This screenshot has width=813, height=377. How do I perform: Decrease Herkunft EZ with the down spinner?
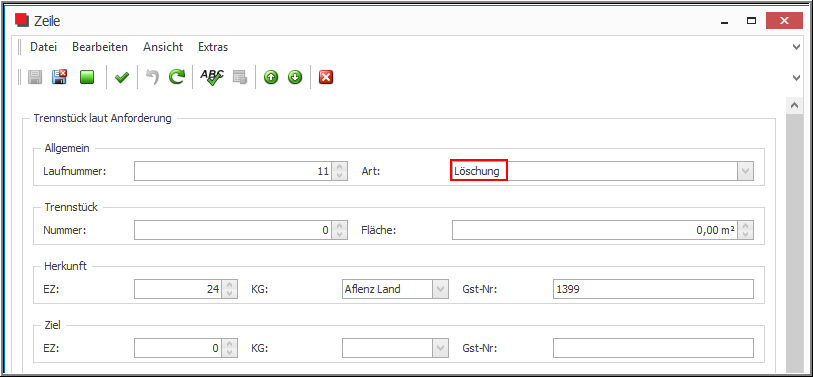230,294
